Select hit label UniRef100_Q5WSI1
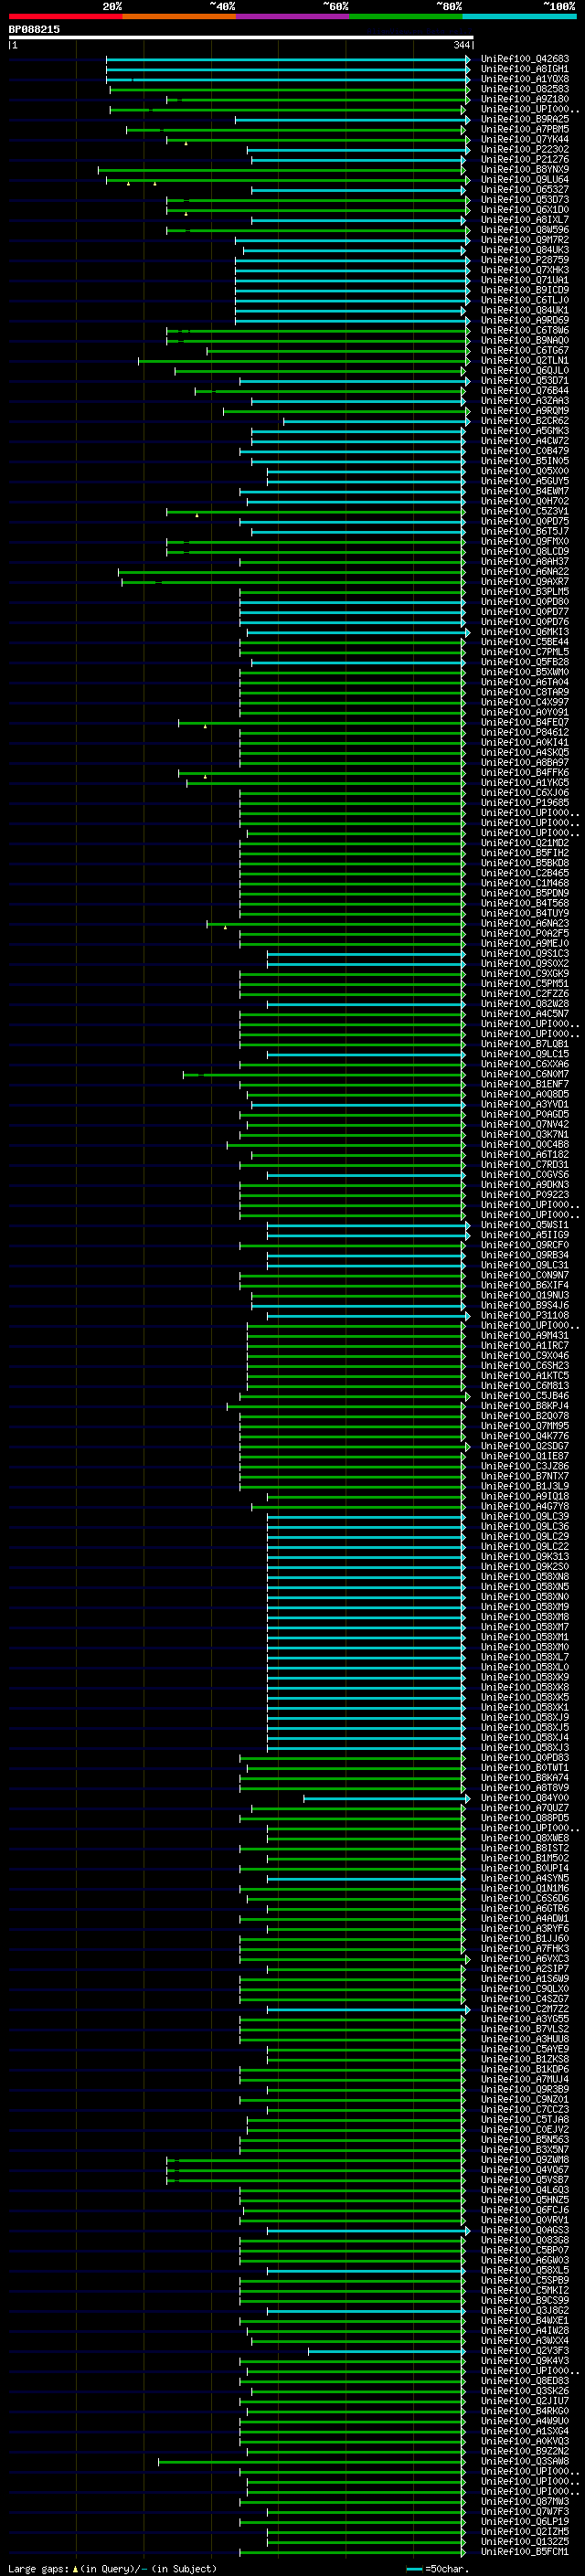Image resolution: width=585 pixels, height=2576 pixels. (525, 1224)
